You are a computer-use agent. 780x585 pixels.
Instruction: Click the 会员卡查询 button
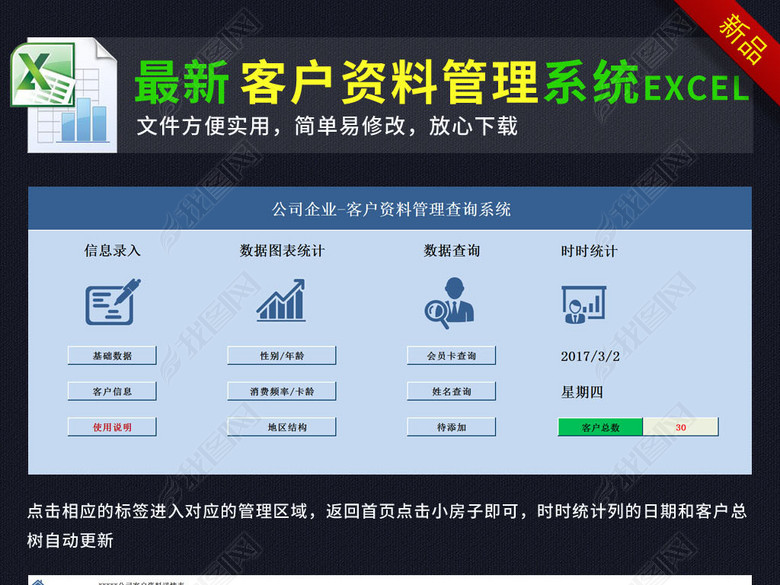[x=452, y=356]
